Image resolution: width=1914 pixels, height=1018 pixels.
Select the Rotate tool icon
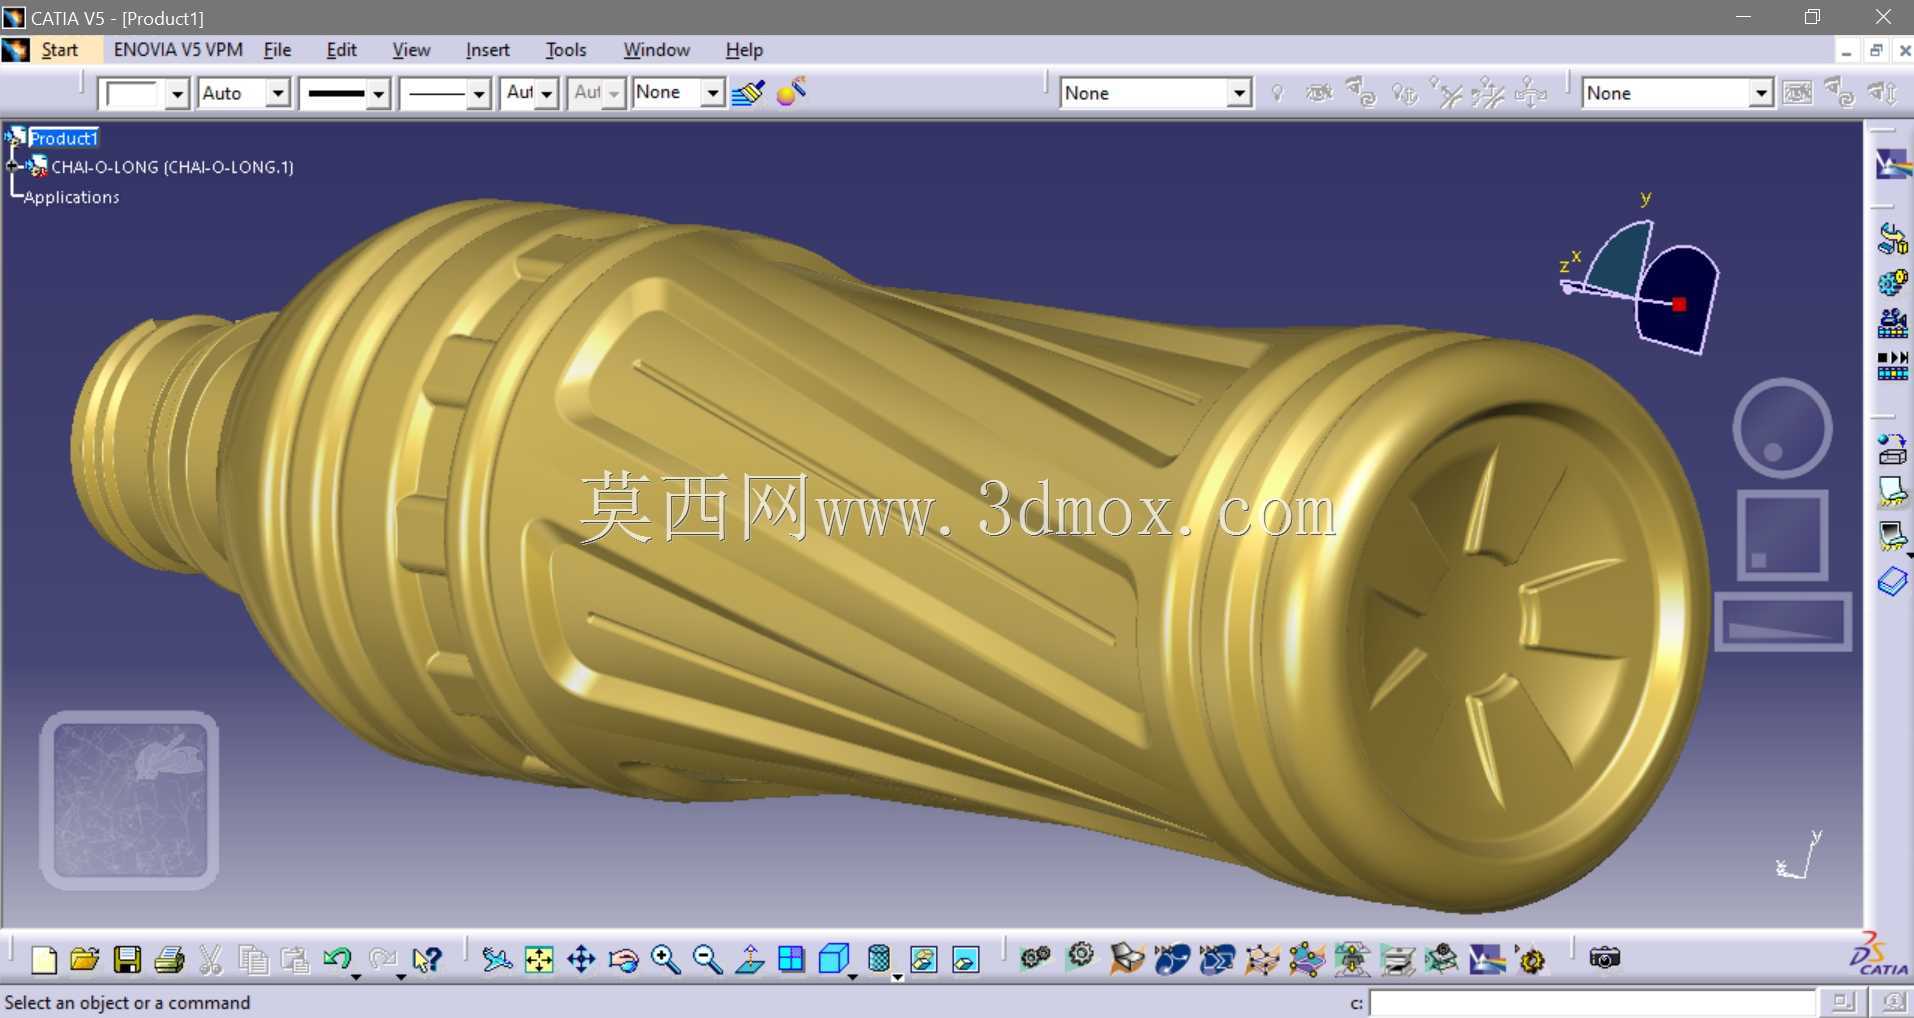[623, 960]
